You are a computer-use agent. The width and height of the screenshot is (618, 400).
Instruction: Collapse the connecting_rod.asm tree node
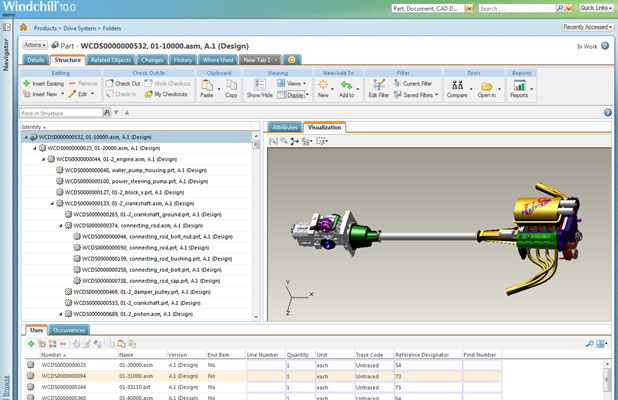(x=60, y=225)
